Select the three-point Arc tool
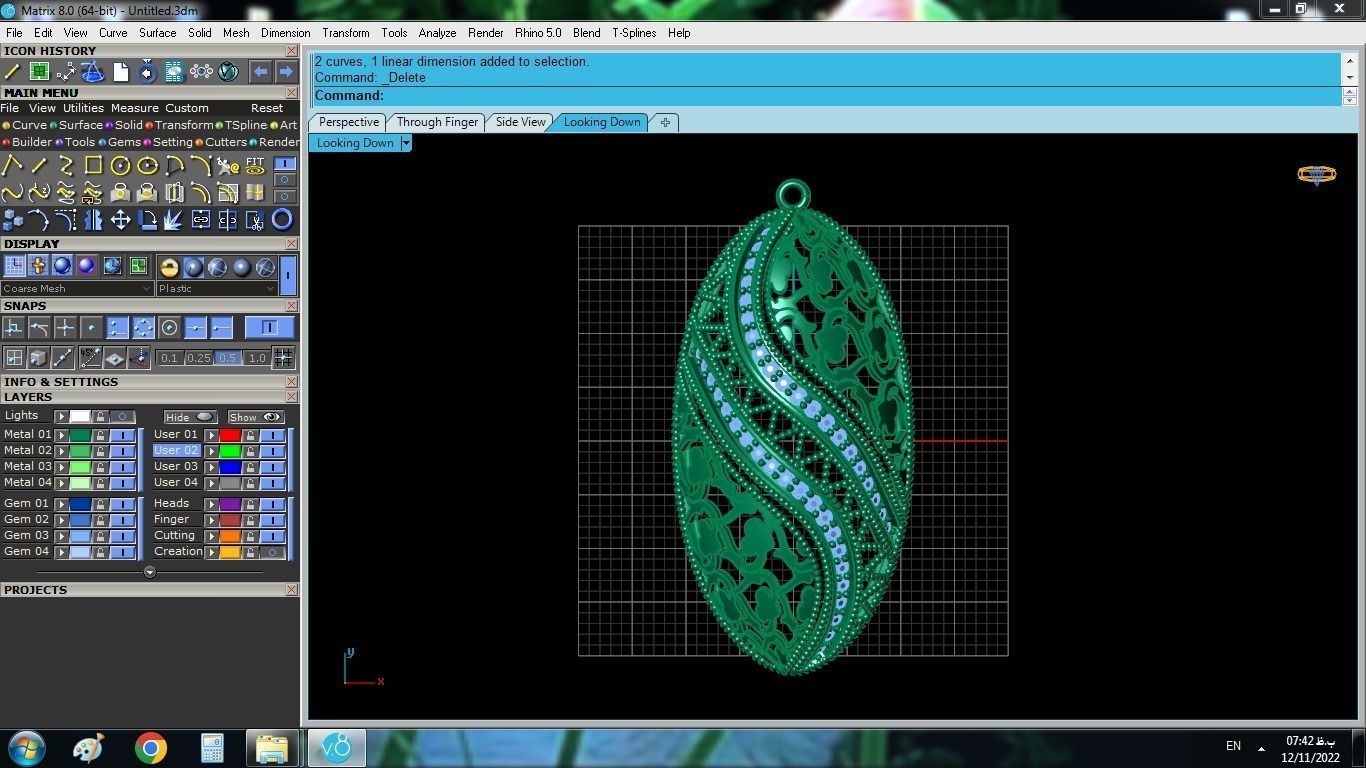Image resolution: width=1366 pixels, height=768 pixels. (174, 165)
